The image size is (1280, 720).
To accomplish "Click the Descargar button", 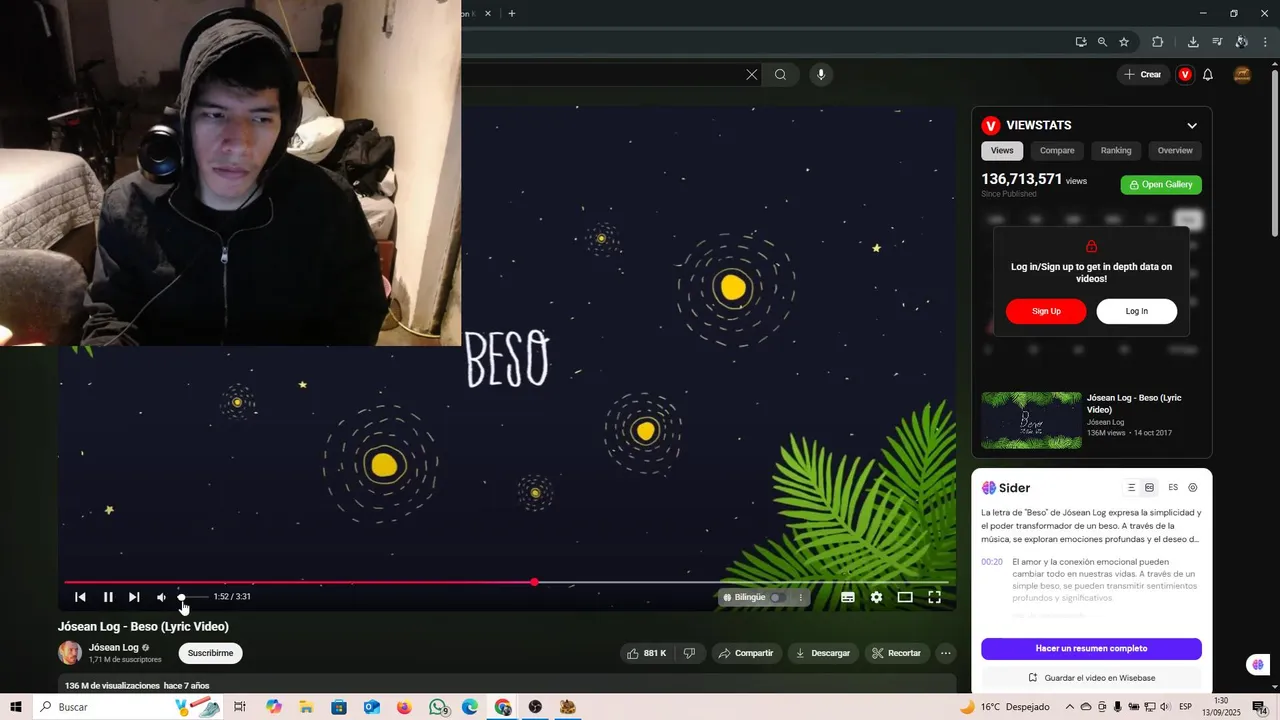I will (823, 653).
